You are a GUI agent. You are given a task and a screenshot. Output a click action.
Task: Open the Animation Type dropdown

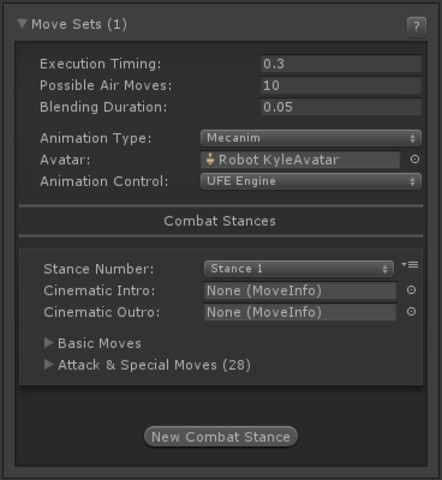click(x=311, y=138)
